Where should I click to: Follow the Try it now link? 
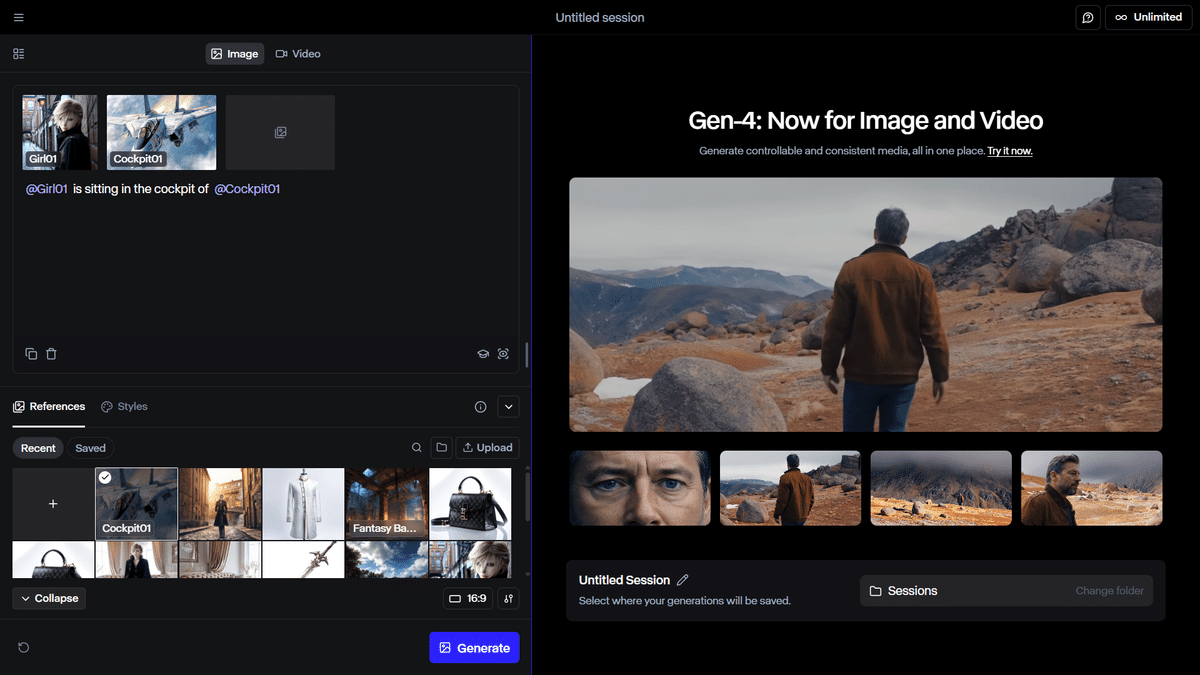1009,151
